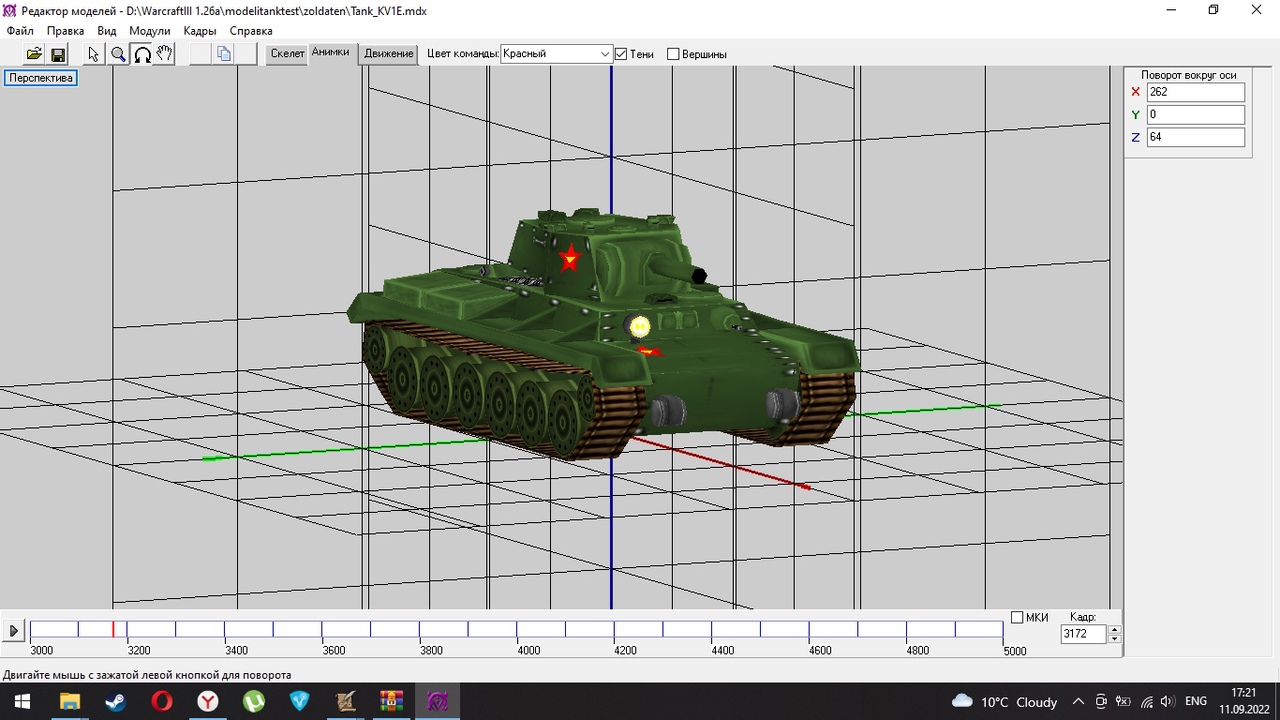Click the Поворот вокруг оси panel label
1280x720 pixels.
(x=1189, y=75)
